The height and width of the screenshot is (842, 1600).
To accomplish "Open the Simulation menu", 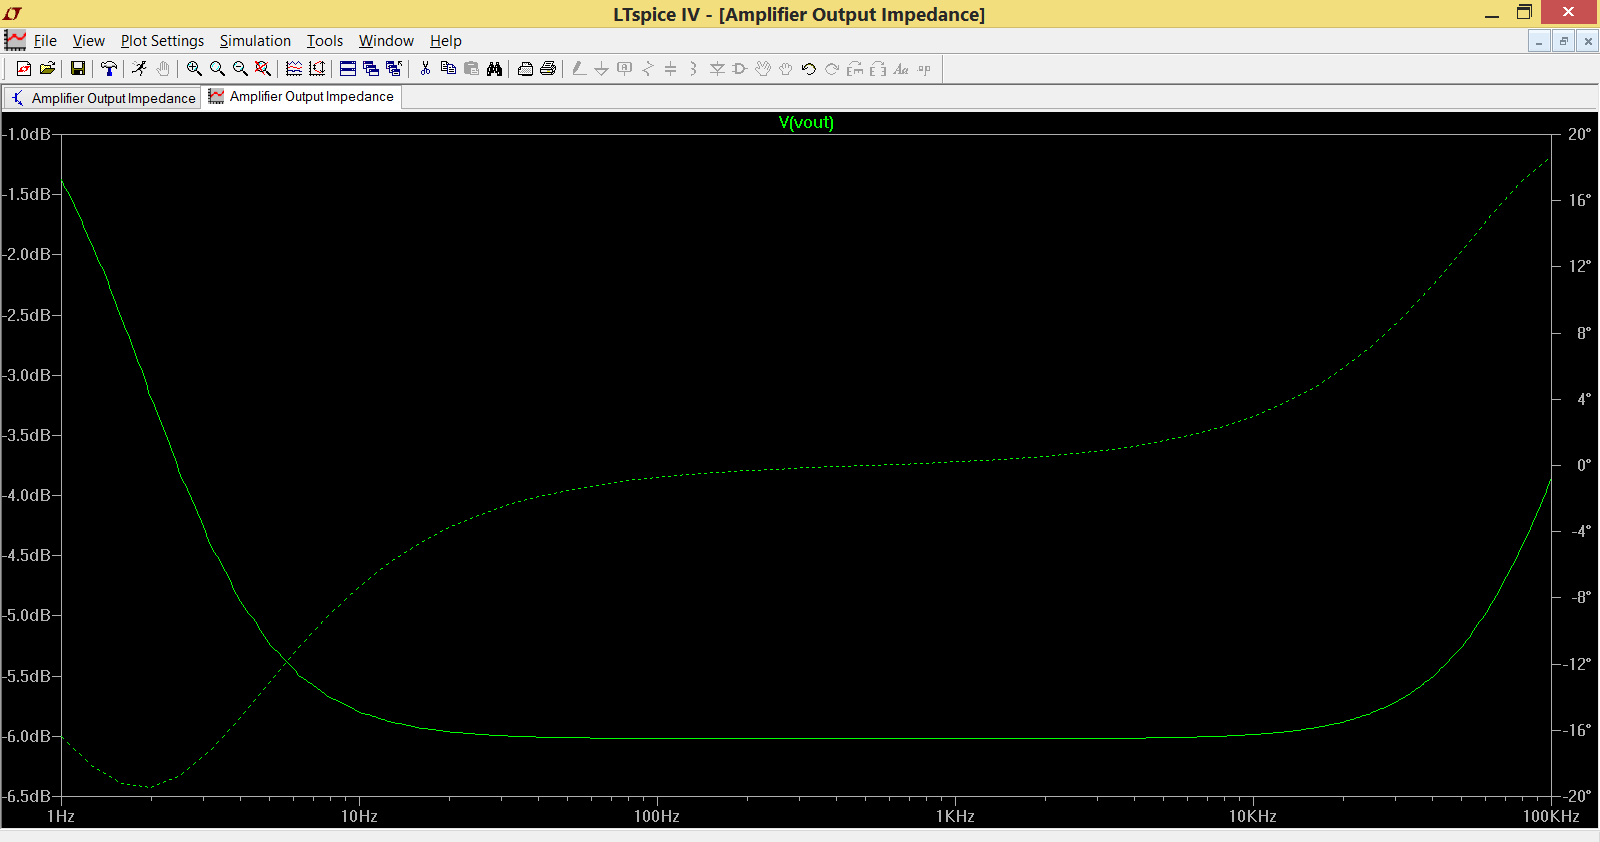I will click(x=255, y=41).
